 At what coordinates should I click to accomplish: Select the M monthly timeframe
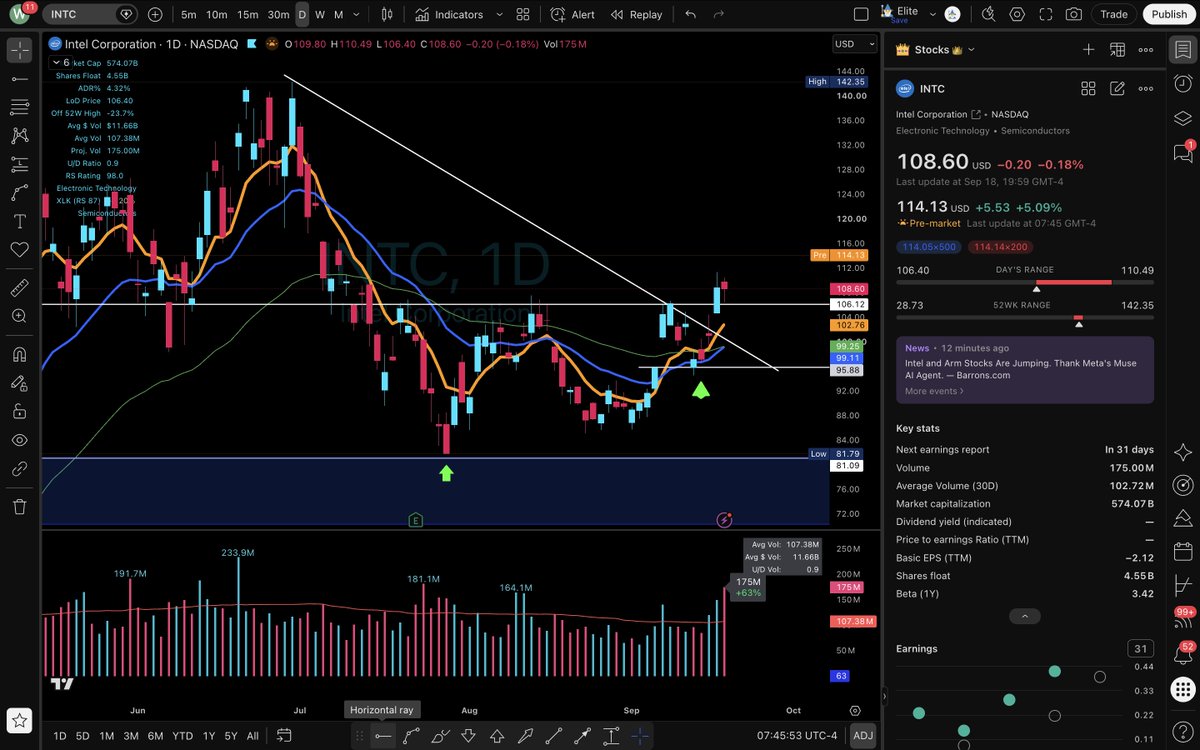pyautogui.click(x=338, y=14)
